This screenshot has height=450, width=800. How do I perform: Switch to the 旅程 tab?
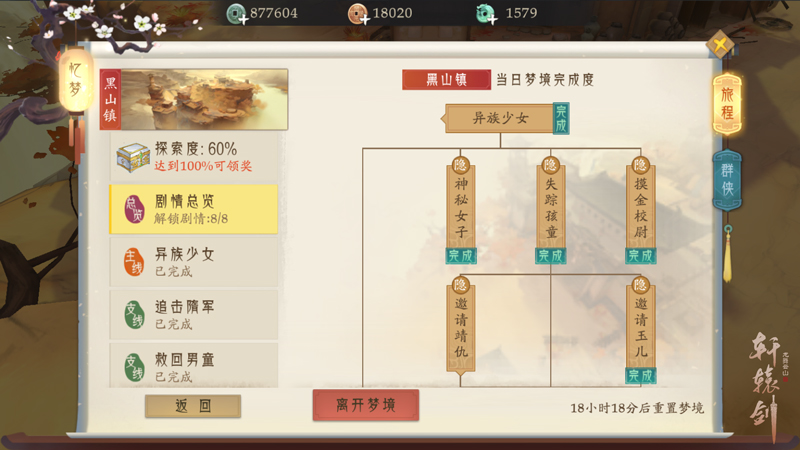[727, 104]
